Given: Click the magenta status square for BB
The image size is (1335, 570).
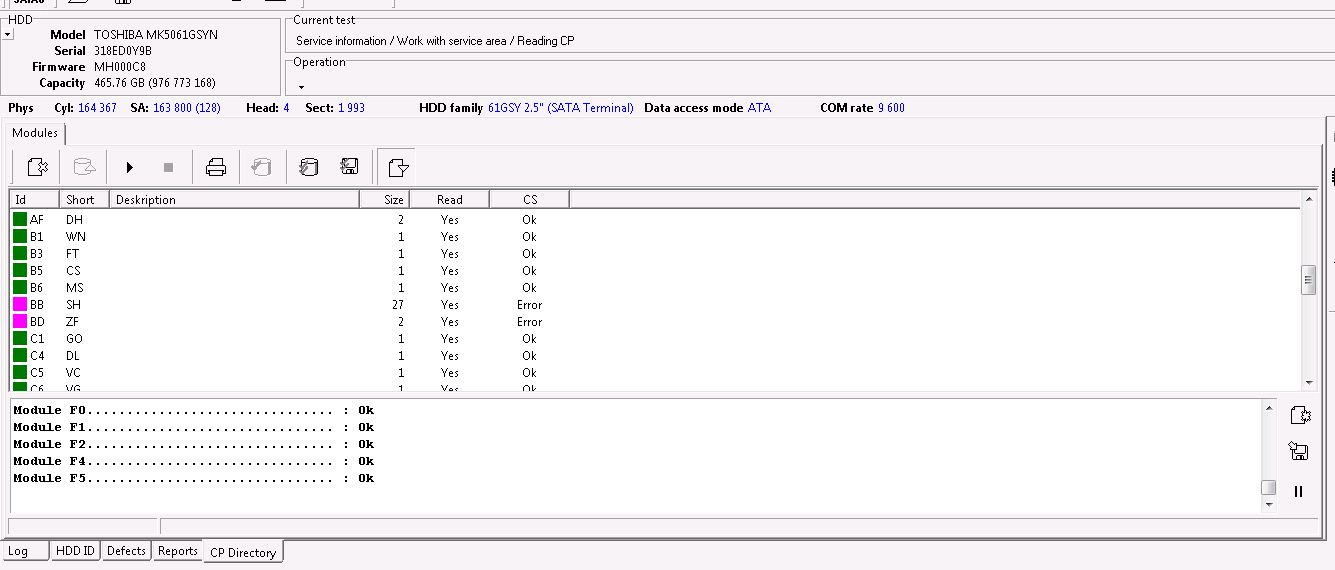Looking at the screenshot, I should coord(20,304).
